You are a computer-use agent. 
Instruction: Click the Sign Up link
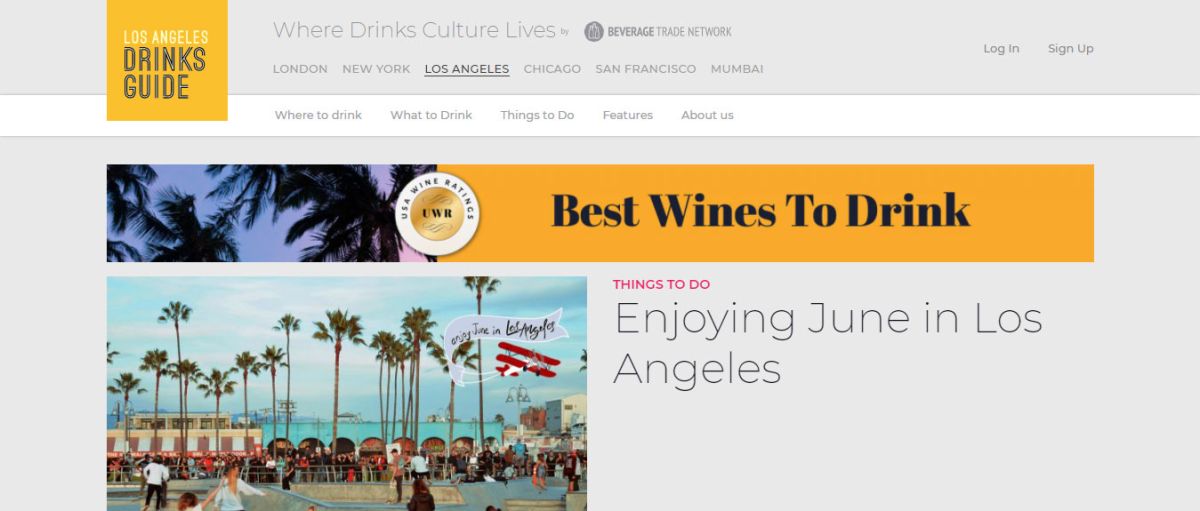click(x=1071, y=48)
